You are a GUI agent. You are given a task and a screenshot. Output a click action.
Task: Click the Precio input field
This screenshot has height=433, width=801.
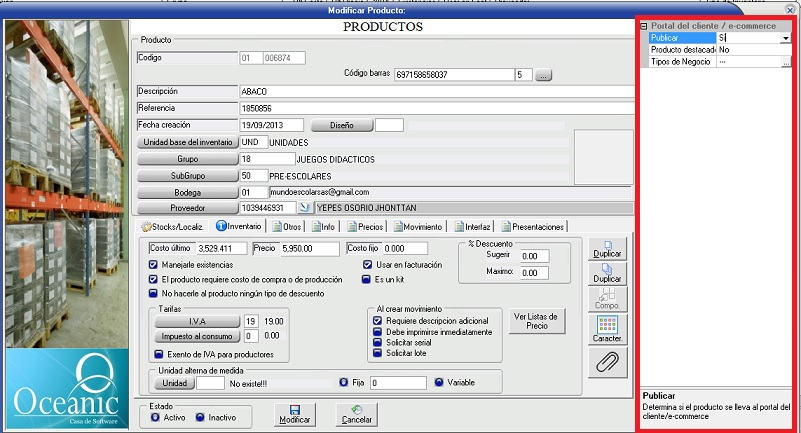[x=309, y=248]
